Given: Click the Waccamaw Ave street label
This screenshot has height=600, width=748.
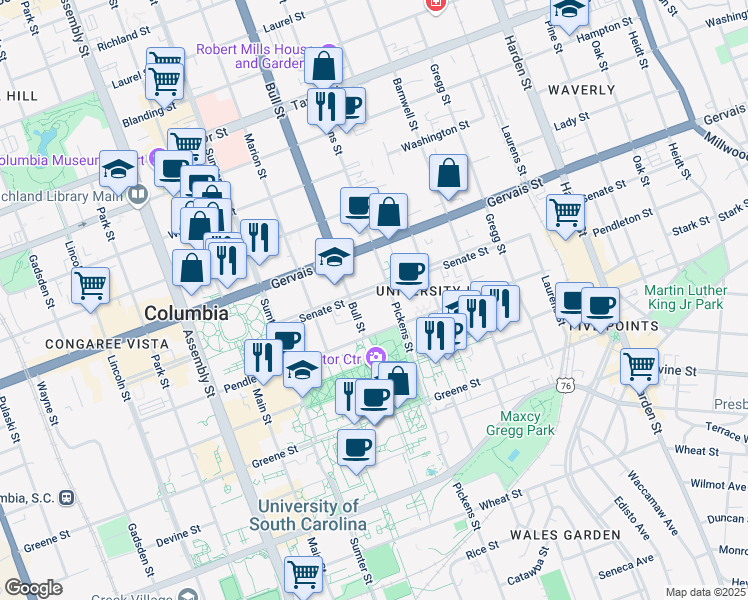Looking at the screenshot, I should click(653, 503).
